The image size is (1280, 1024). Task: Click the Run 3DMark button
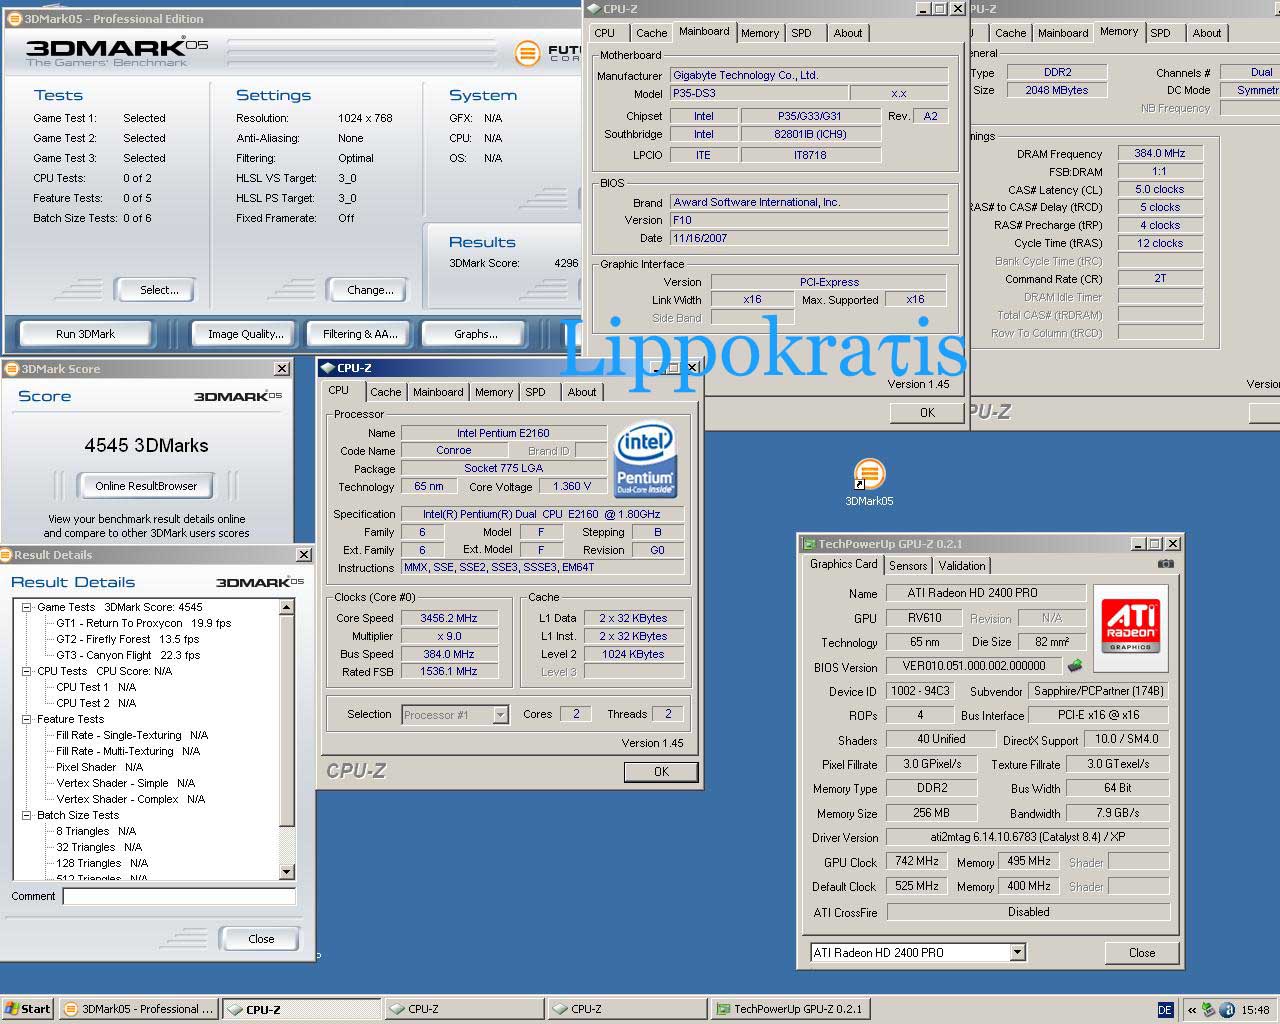85,334
